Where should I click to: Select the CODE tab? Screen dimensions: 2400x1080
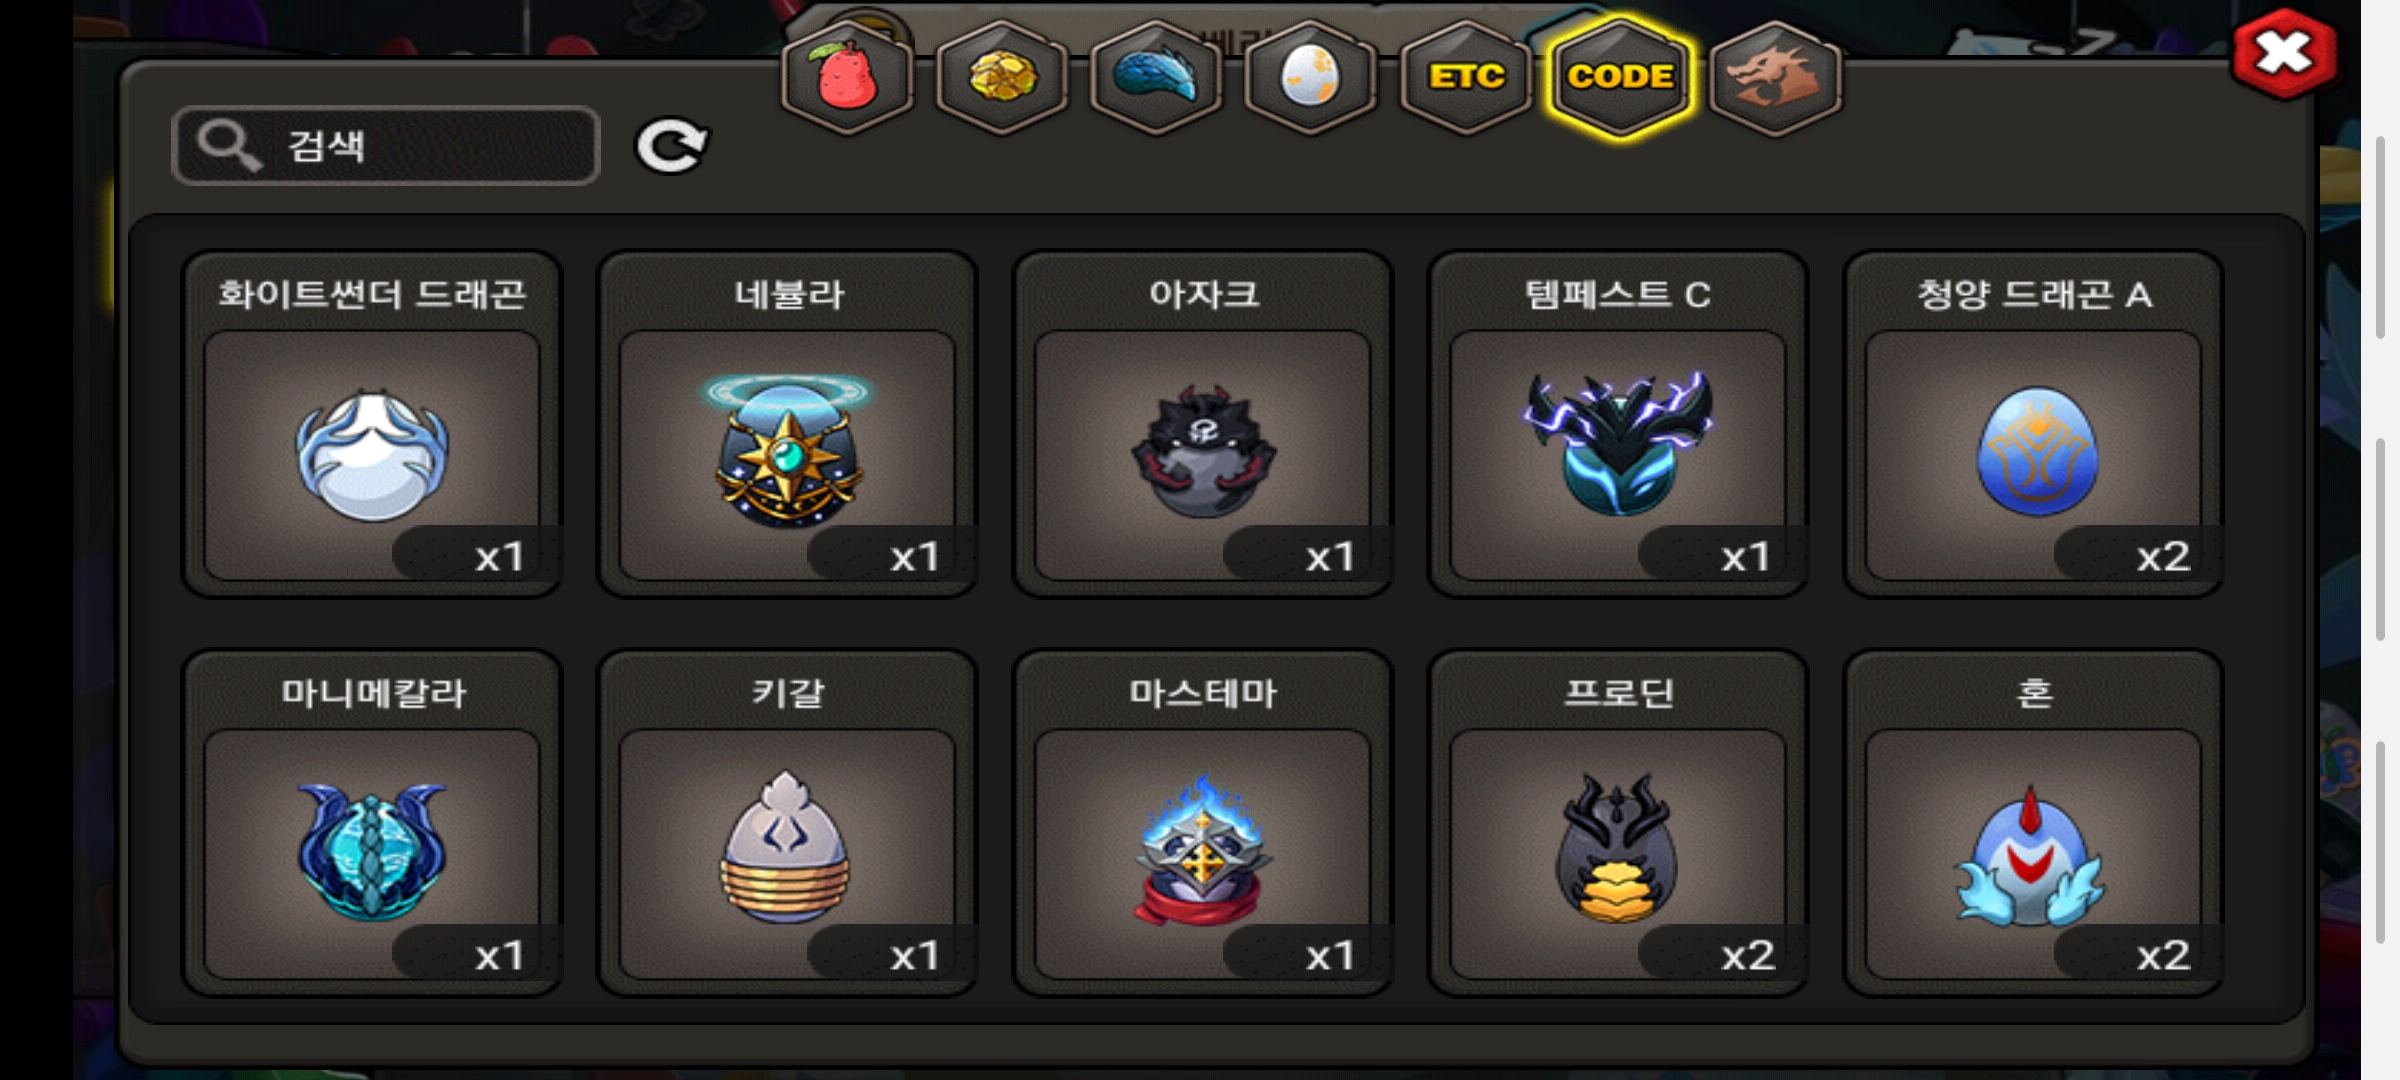pyautogui.click(x=1620, y=77)
